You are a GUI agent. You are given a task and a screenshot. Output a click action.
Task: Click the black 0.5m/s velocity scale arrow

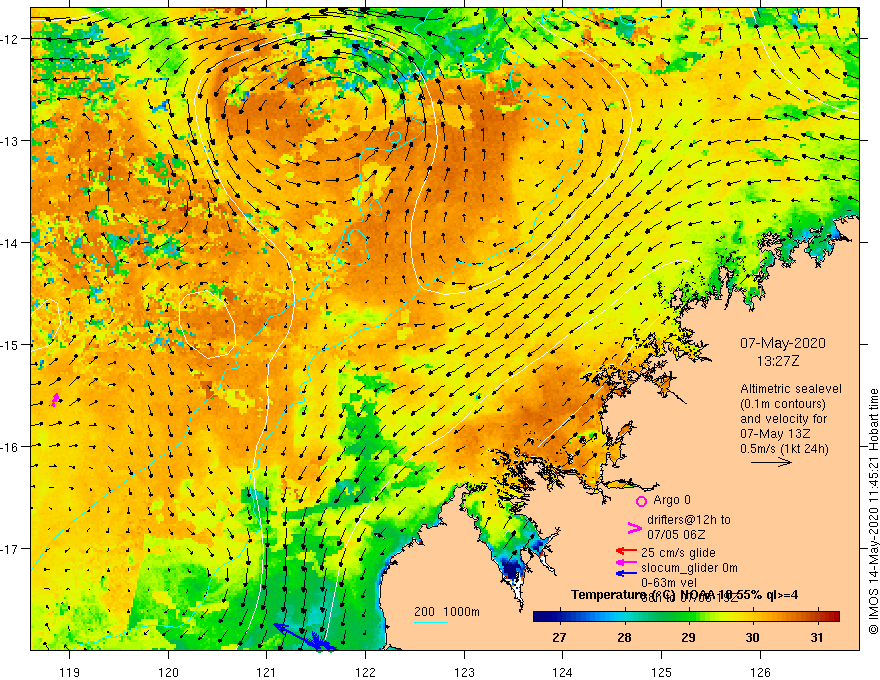[771, 462]
